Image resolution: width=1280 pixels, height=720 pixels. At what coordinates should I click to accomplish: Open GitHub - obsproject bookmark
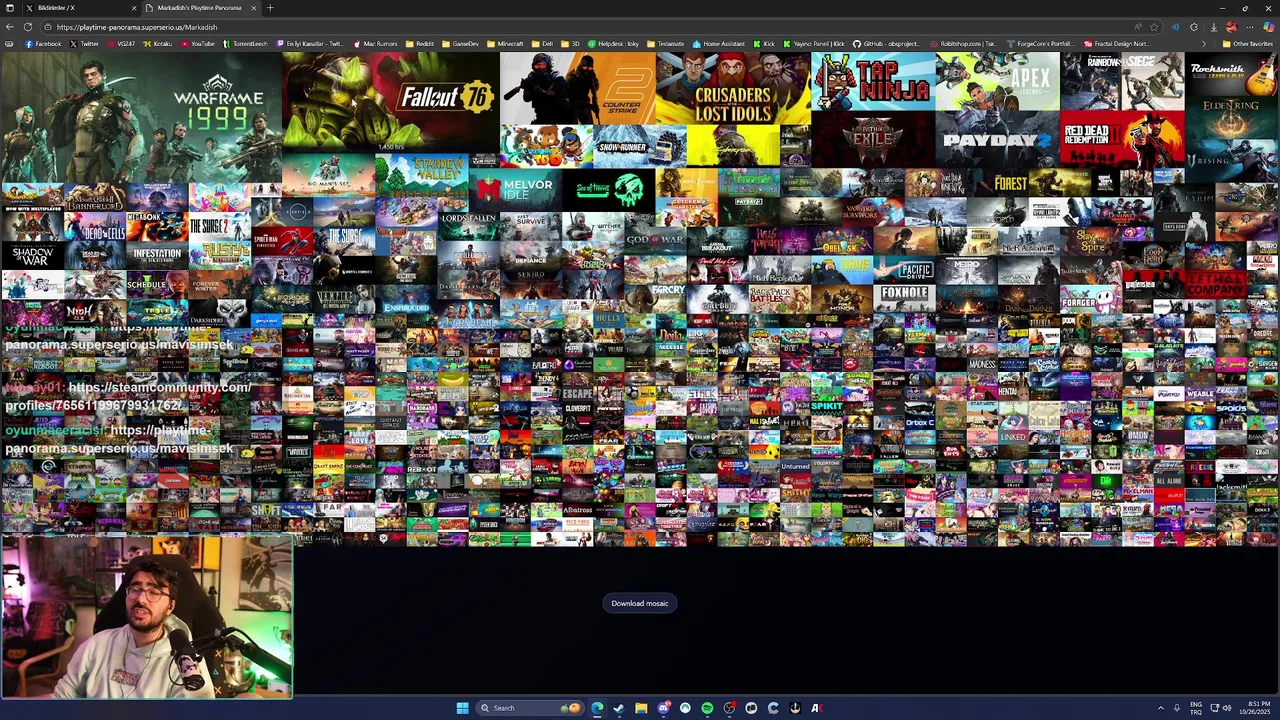(x=886, y=44)
